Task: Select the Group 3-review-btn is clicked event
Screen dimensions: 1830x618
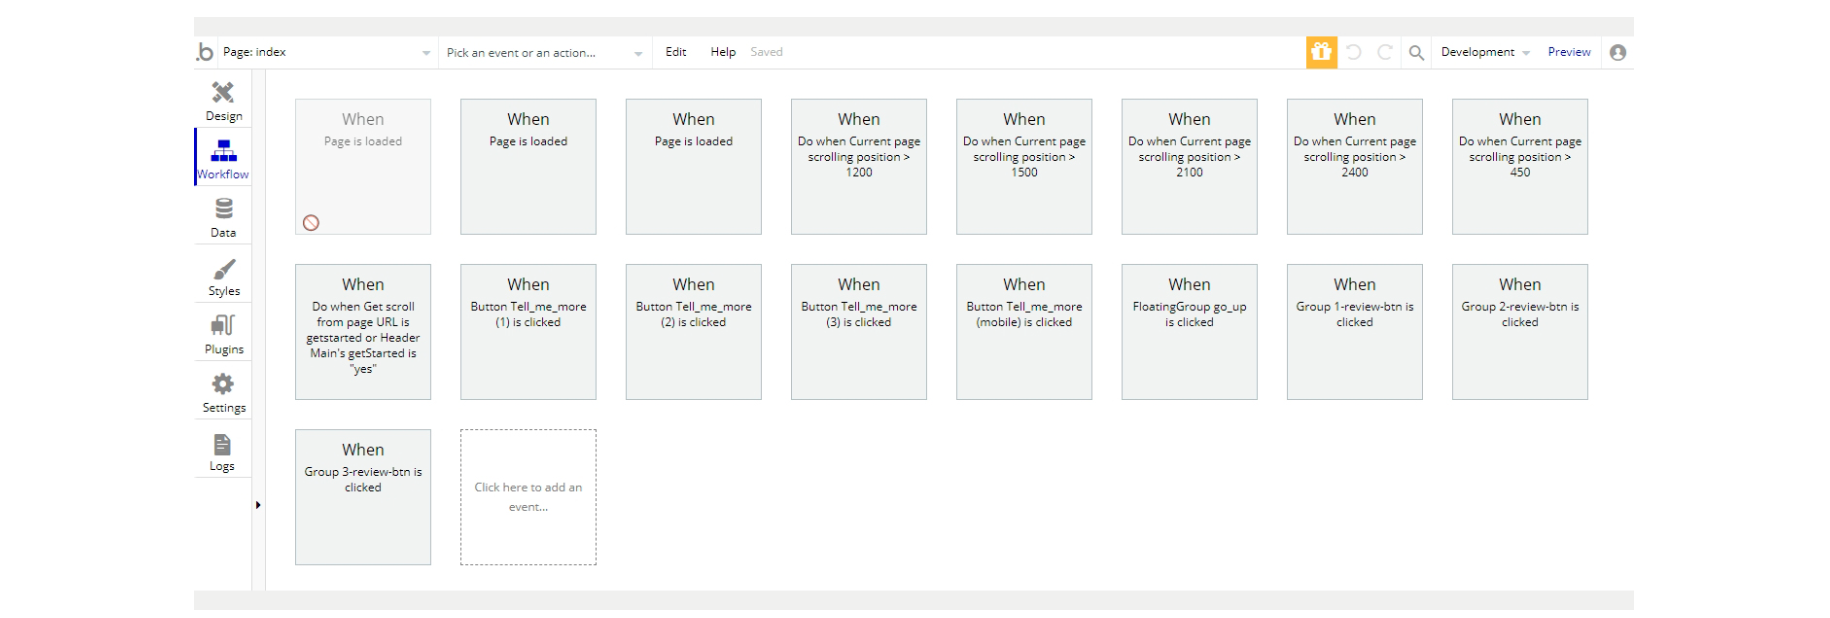Action: [363, 497]
